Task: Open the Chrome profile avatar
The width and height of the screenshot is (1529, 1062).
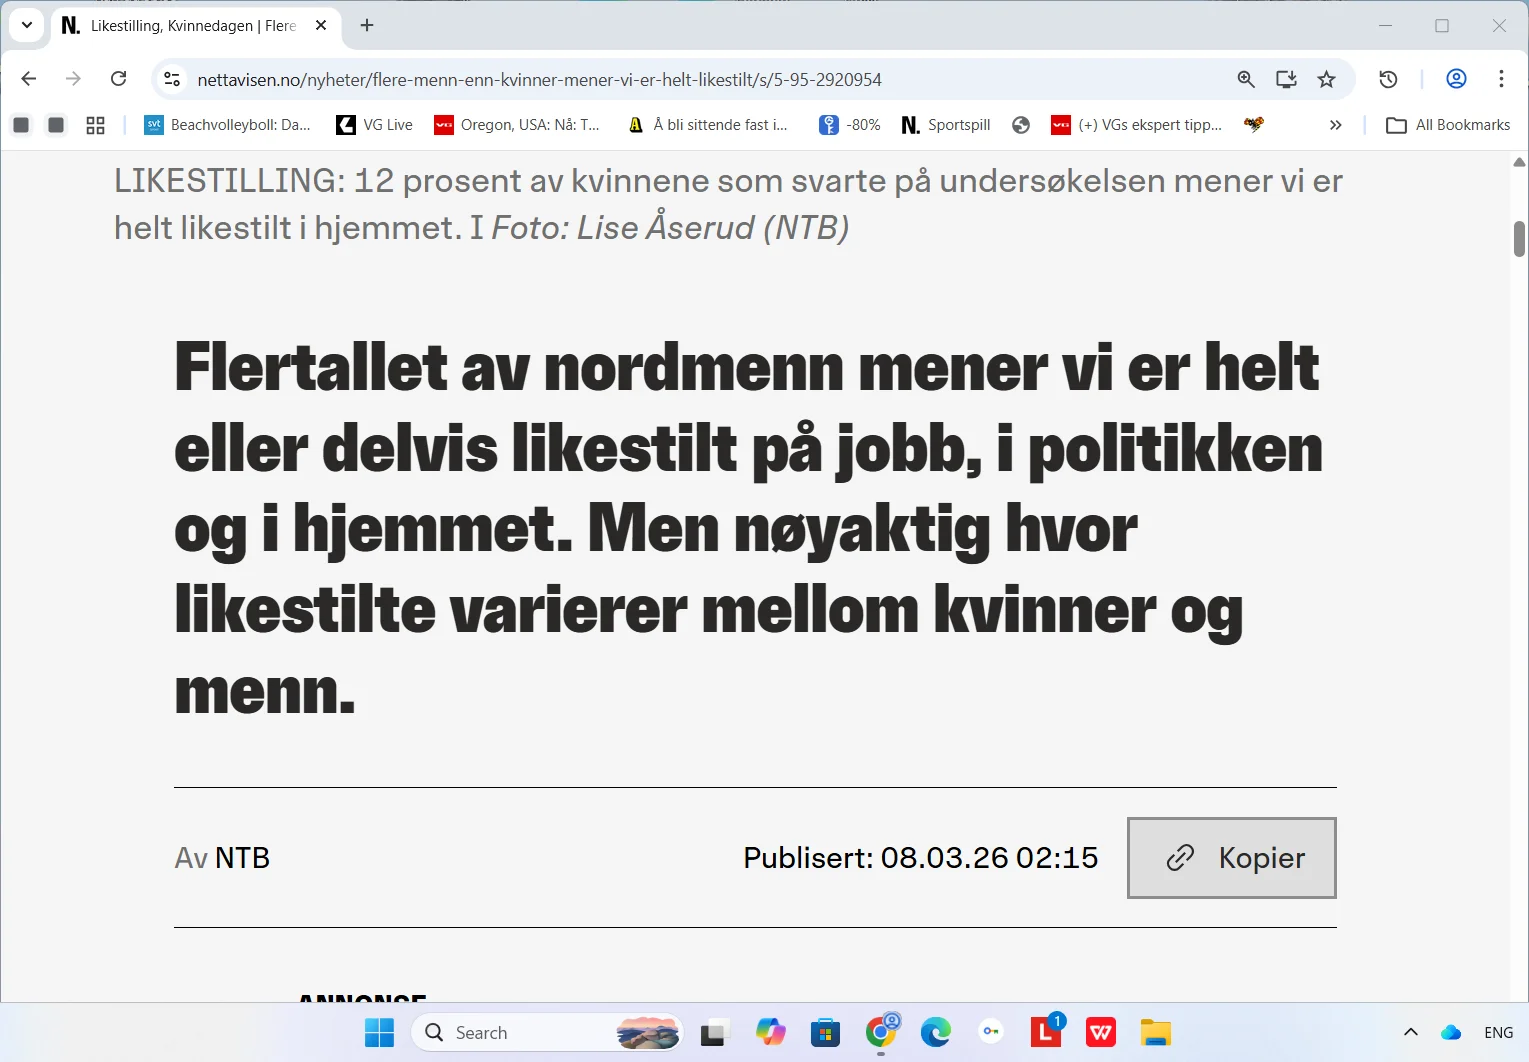Action: [1456, 79]
